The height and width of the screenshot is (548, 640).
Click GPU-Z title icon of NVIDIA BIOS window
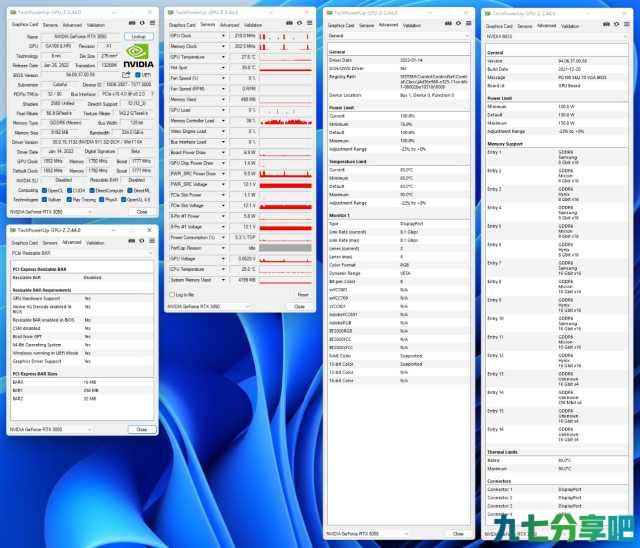click(488, 13)
